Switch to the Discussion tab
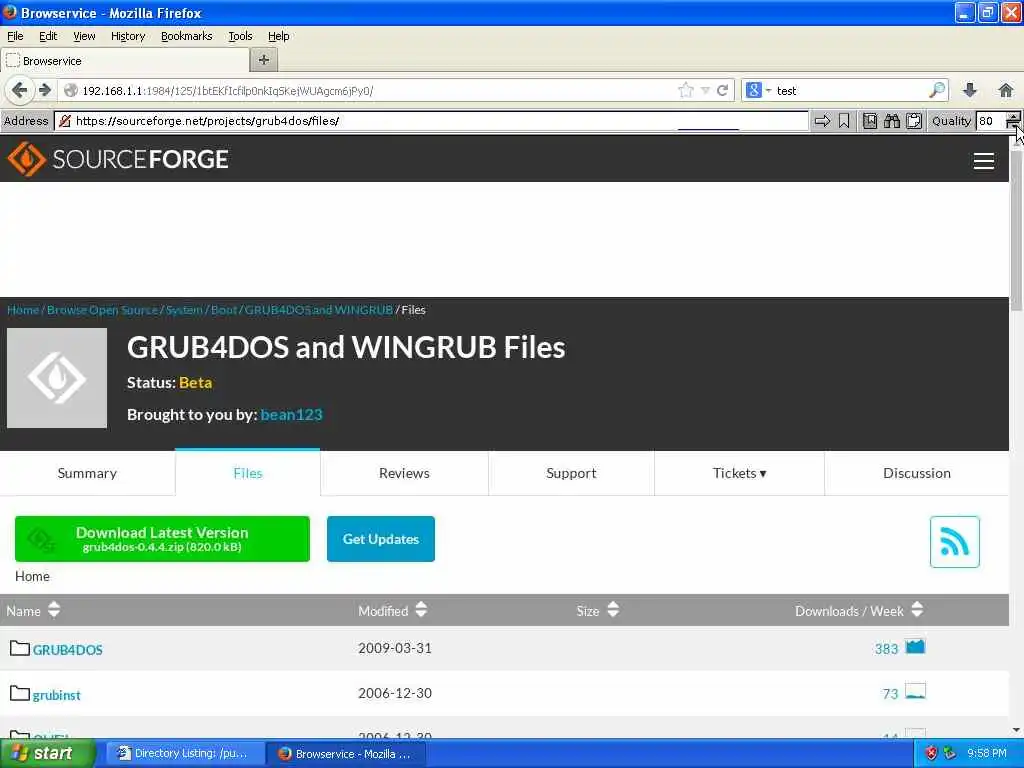 click(x=917, y=473)
